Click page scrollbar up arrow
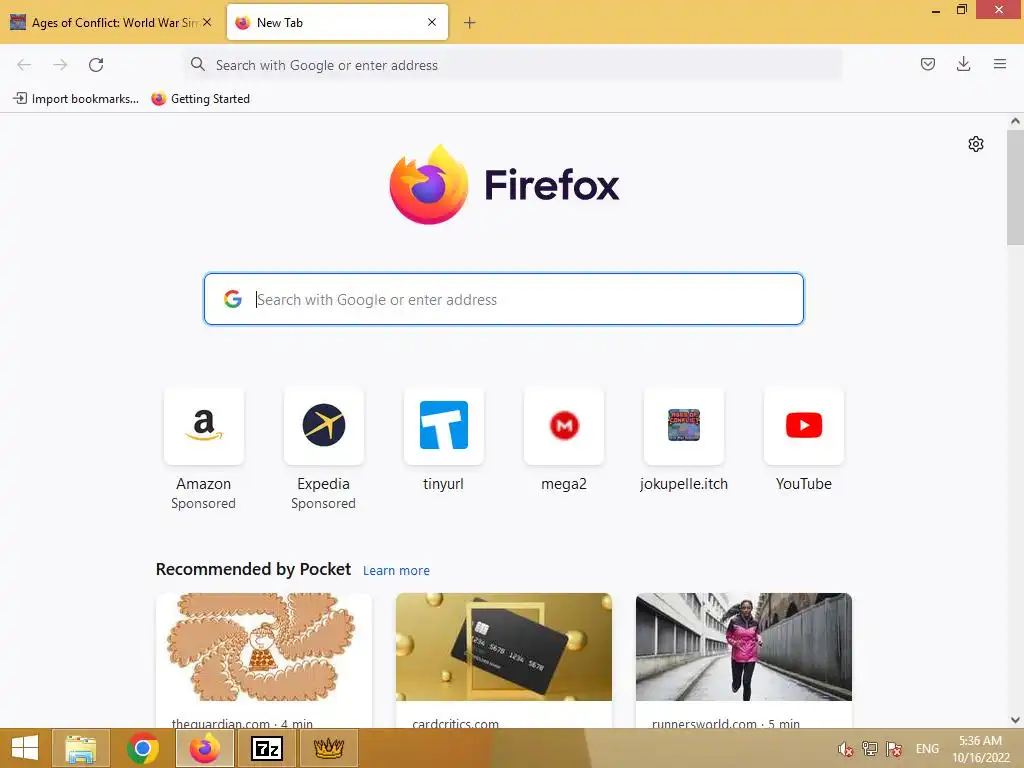This screenshot has width=1024, height=768. (1015, 121)
